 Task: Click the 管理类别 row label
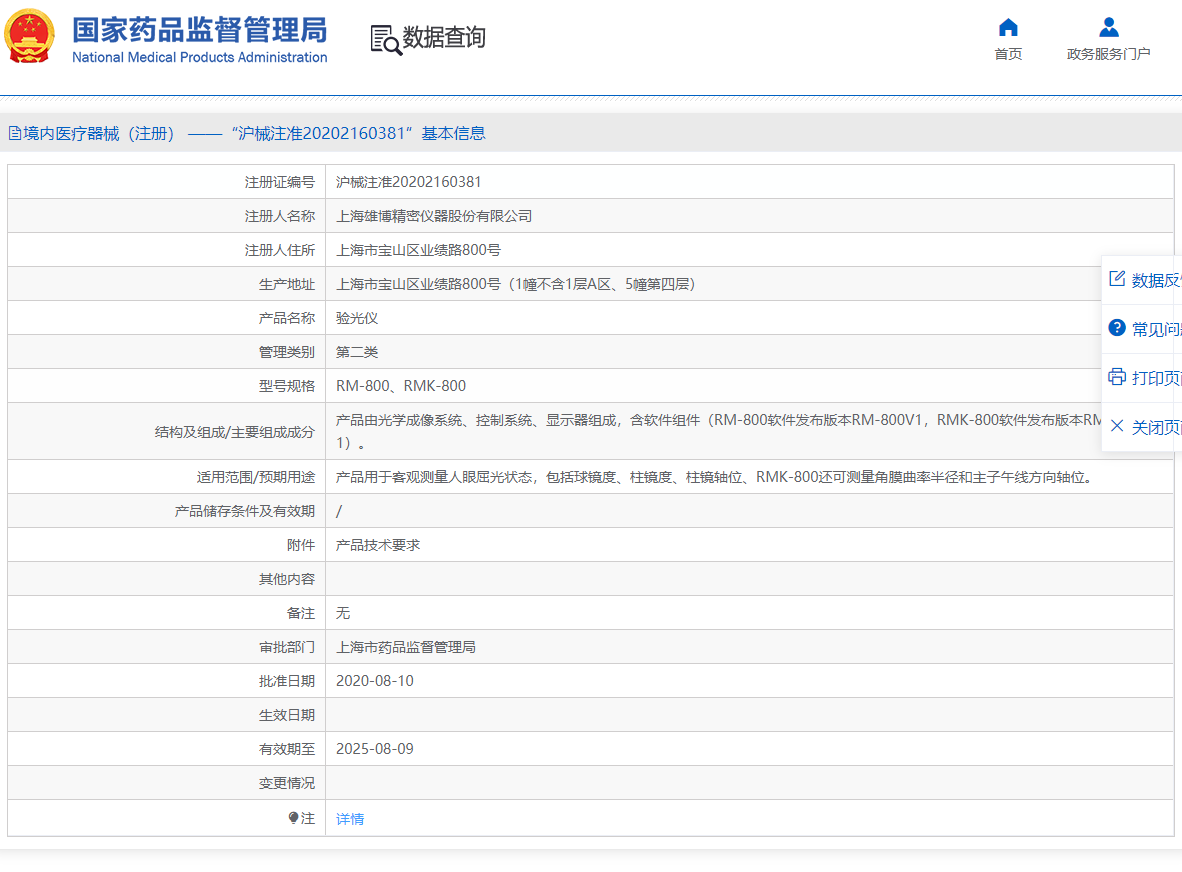click(x=286, y=352)
